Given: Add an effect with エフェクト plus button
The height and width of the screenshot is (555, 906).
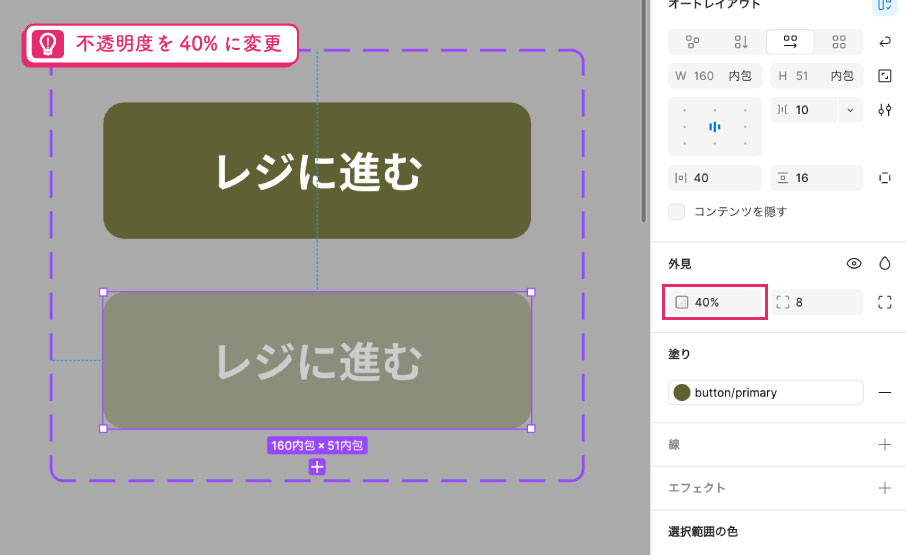Looking at the screenshot, I should (885, 488).
